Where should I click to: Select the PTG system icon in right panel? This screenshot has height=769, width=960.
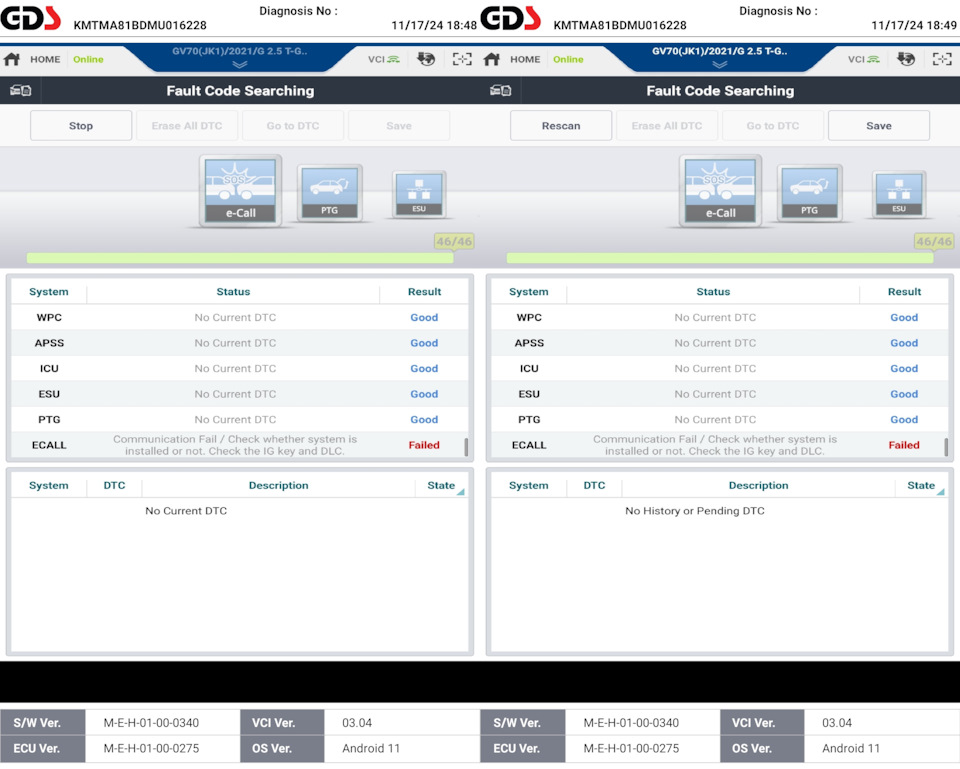[x=809, y=192]
